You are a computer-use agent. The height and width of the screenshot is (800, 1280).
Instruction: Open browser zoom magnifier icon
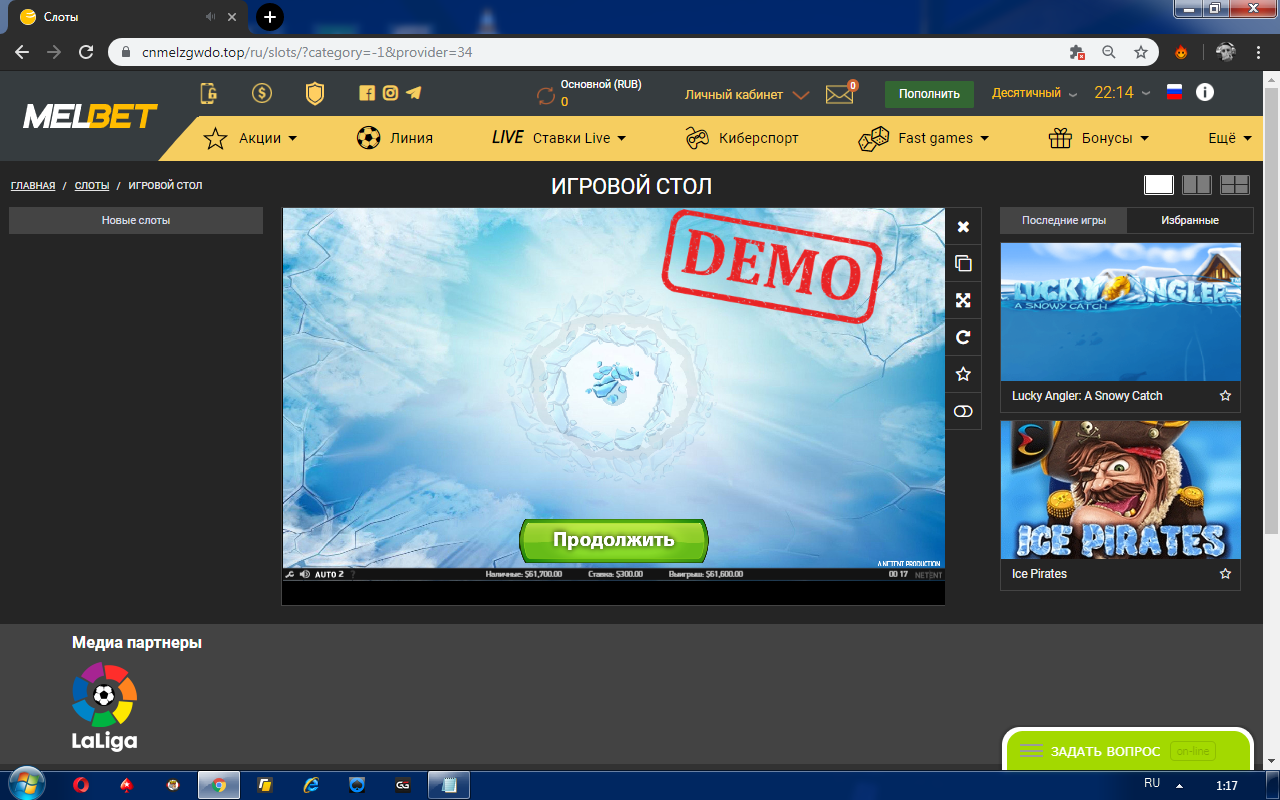(x=1108, y=52)
